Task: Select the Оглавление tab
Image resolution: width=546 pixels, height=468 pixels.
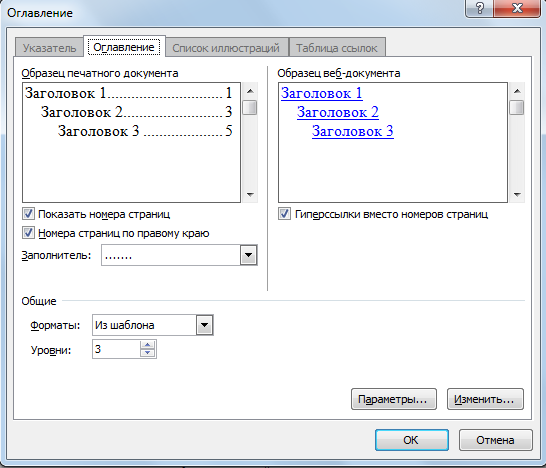Action: click(124, 47)
